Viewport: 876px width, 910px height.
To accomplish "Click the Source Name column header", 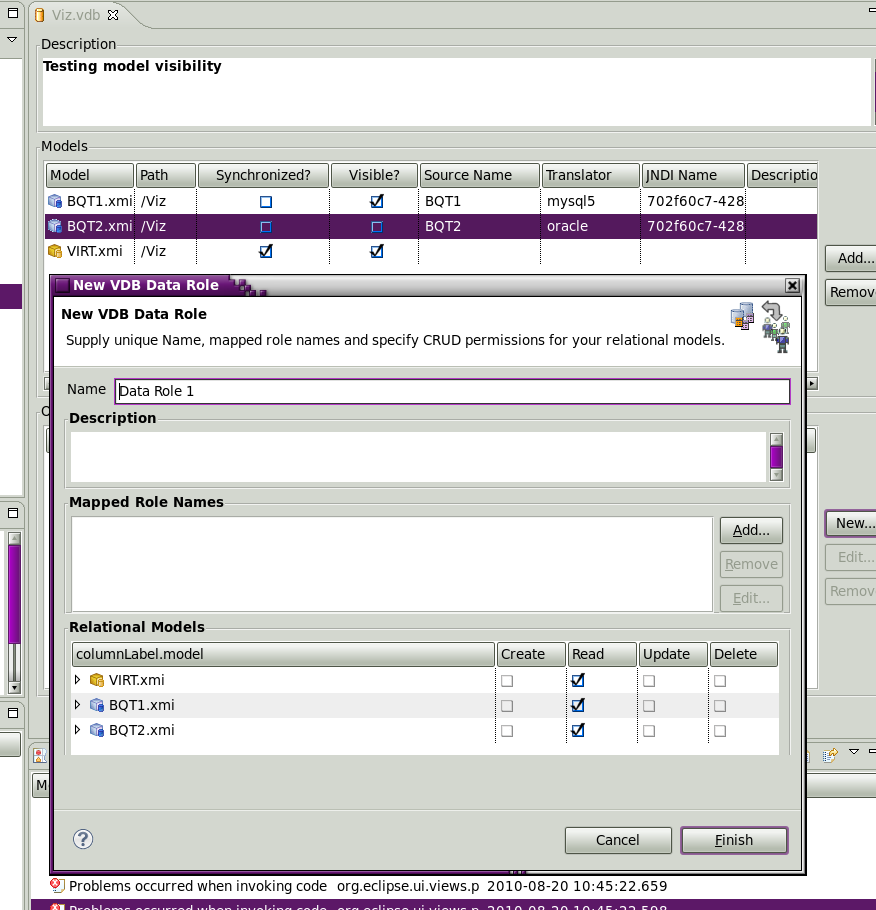I will pyautogui.click(x=480, y=175).
